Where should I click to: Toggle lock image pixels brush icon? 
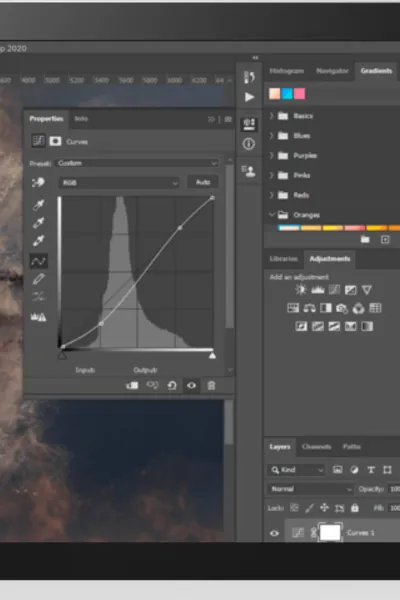[309, 508]
